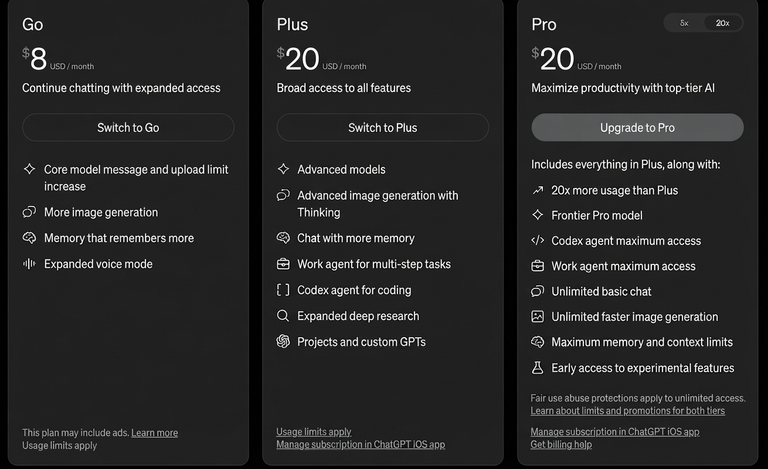Image resolution: width=768 pixels, height=469 pixels.
Task: Click the Upgrade to Pro button
Action: point(637,127)
